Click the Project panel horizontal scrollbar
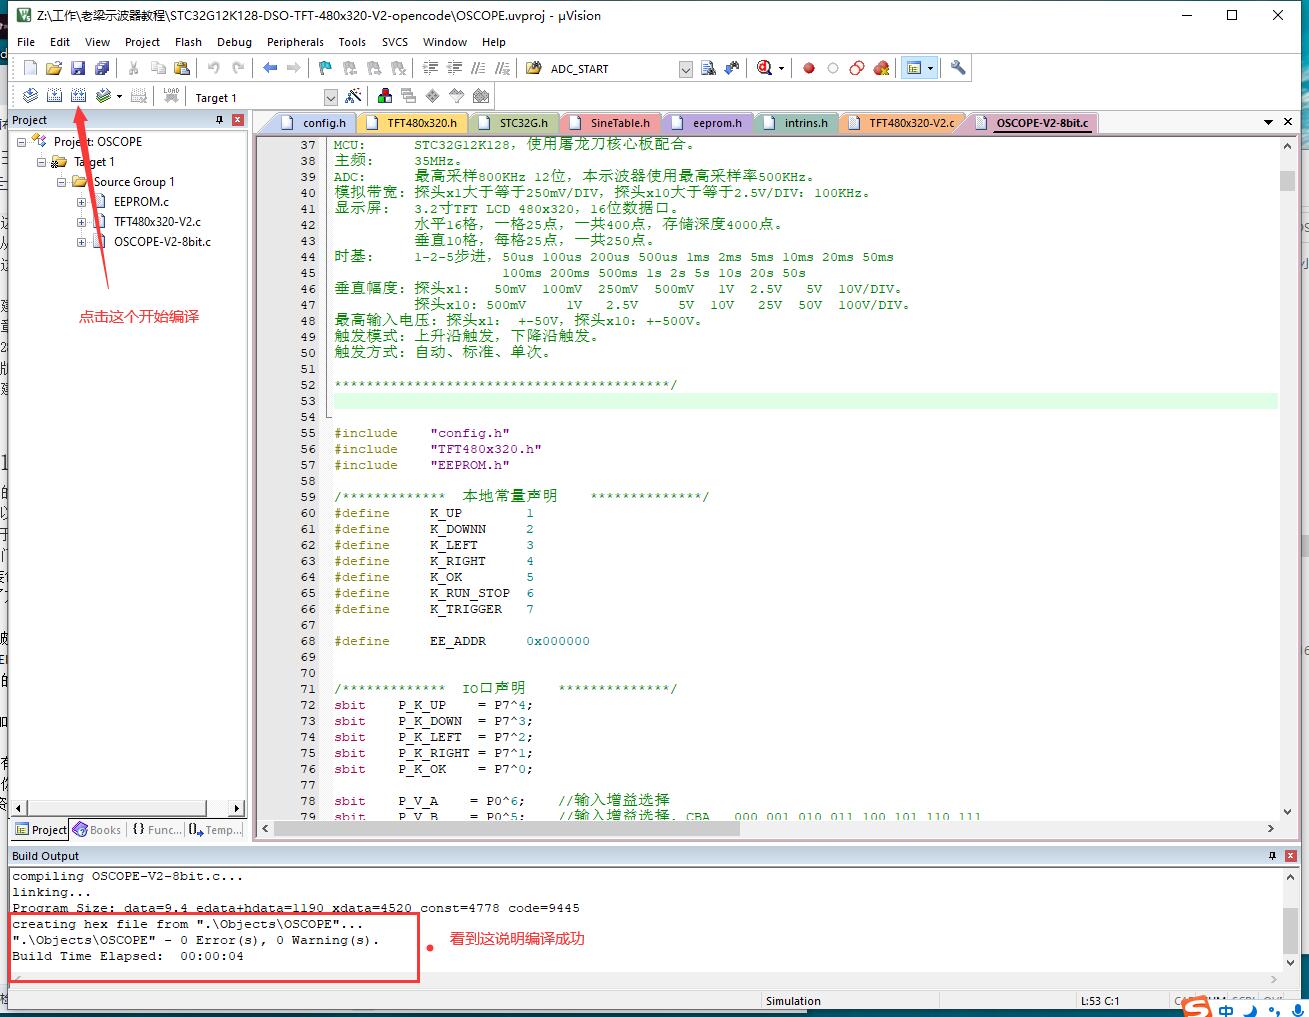Viewport: 1309px width, 1017px height. (x=128, y=808)
